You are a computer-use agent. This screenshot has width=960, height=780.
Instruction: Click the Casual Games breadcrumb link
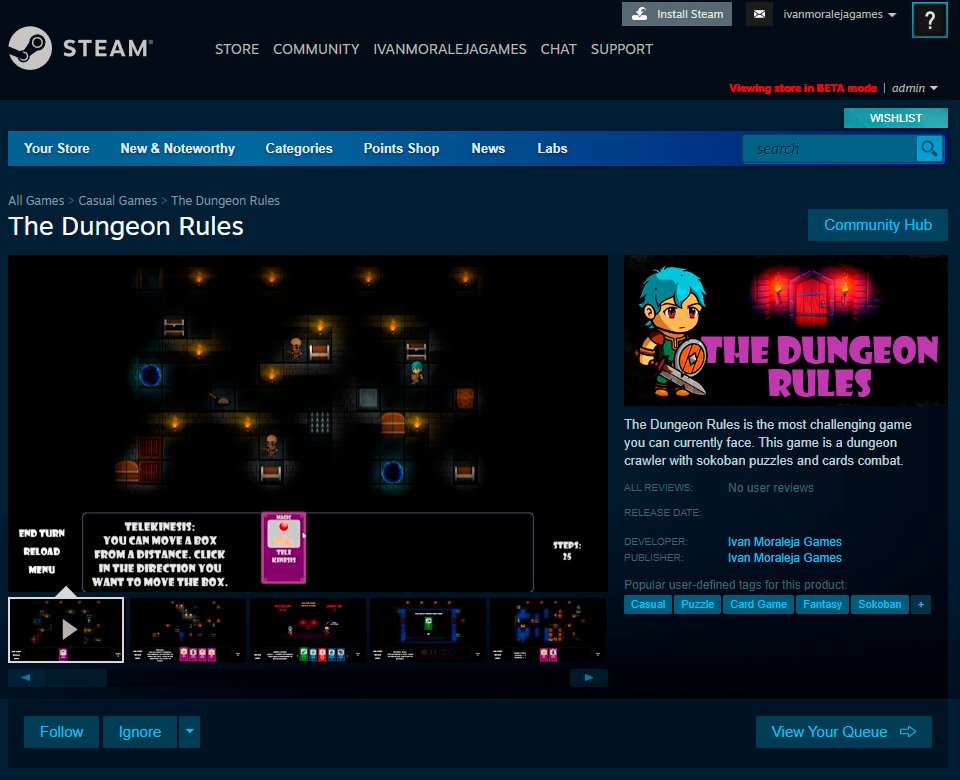click(x=118, y=200)
